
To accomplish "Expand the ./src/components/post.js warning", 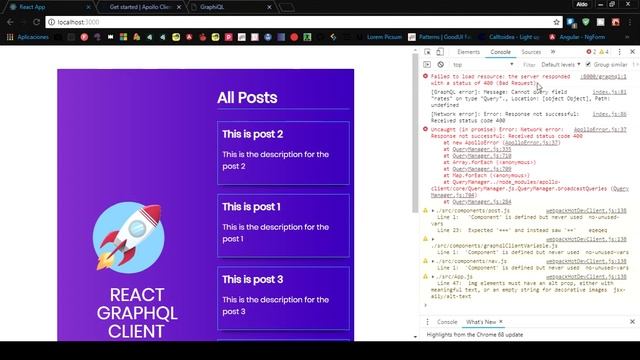I will [433, 211].
